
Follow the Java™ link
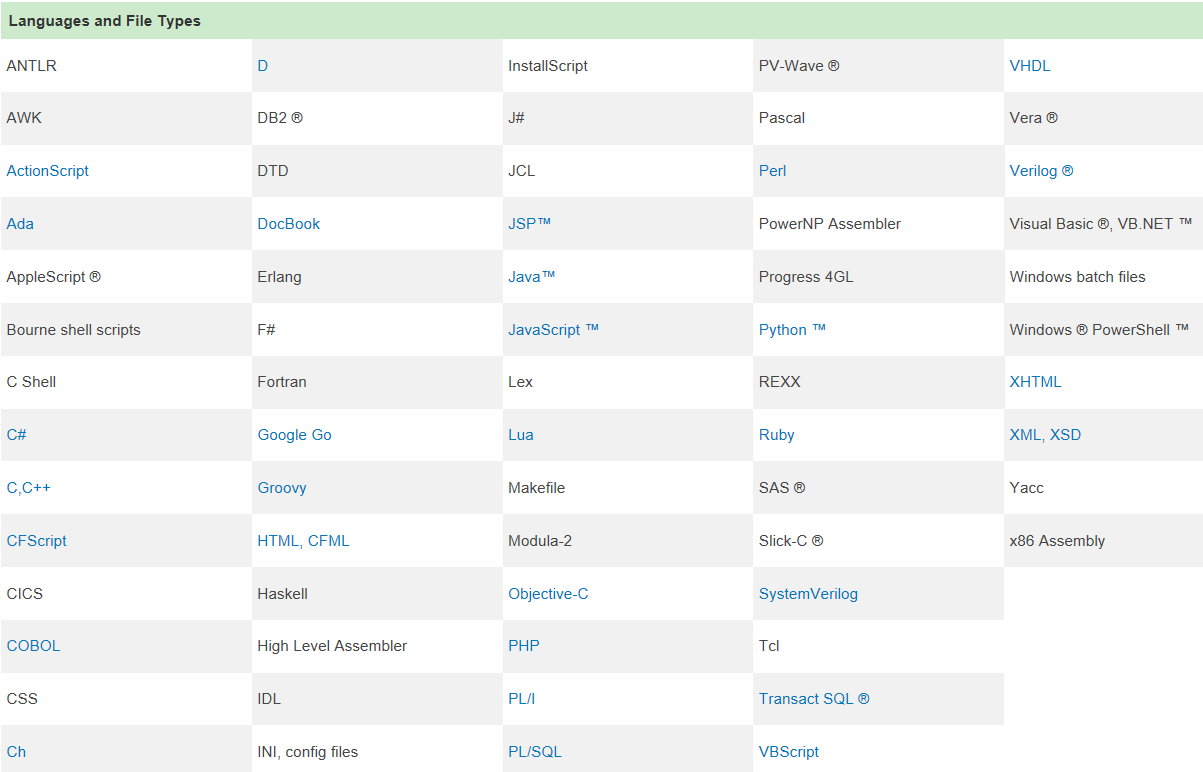click(x=532, y=277)
